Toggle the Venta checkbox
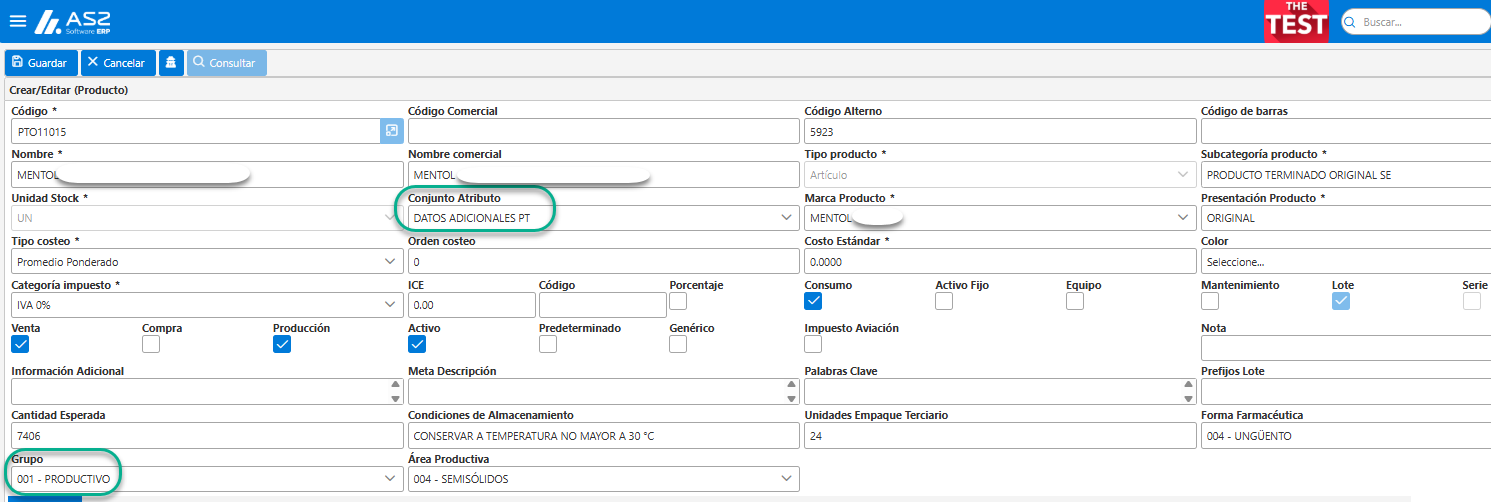1491x502 pixels. (20, 344)
